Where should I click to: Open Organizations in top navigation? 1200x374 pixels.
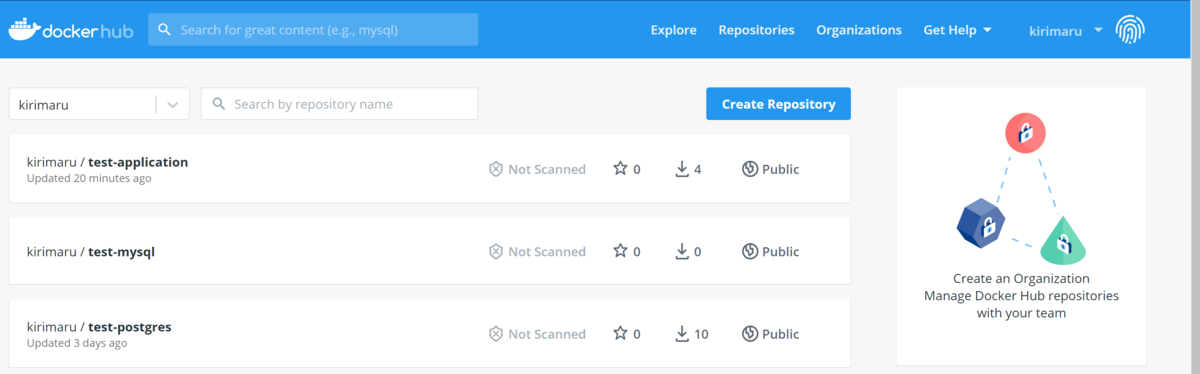(859, 30)
